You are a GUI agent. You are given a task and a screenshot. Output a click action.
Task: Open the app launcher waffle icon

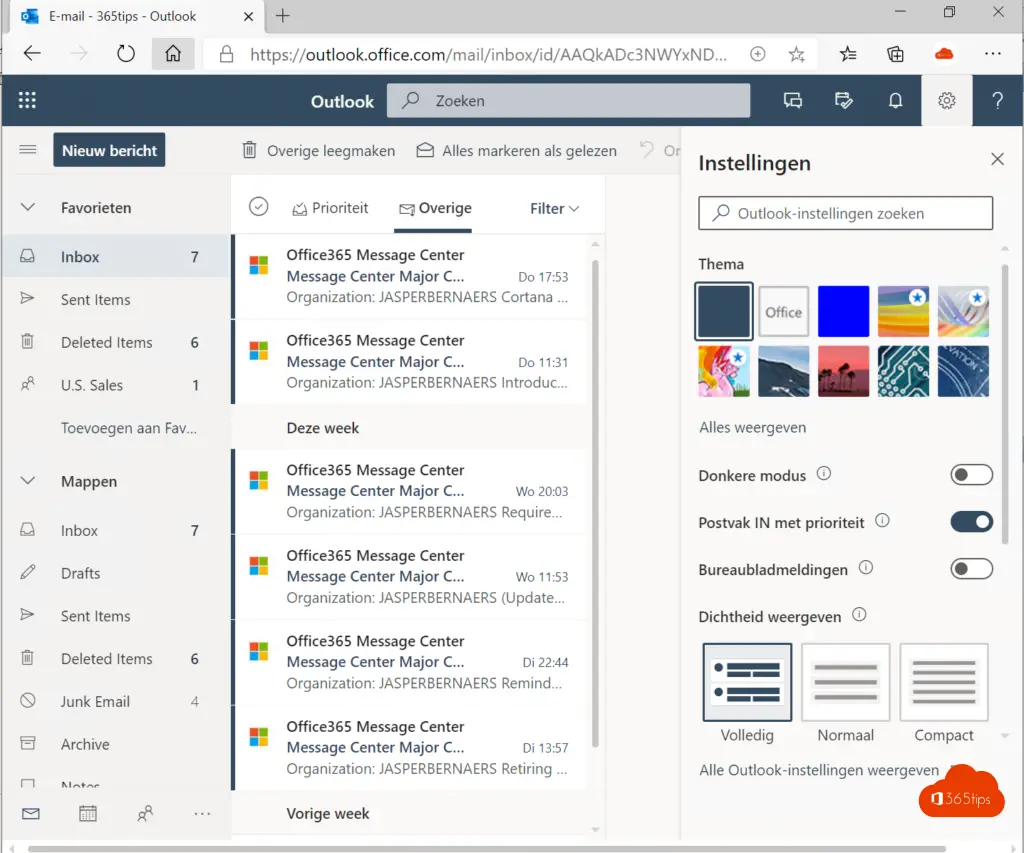pyautogui.click(x=27, y=100)
